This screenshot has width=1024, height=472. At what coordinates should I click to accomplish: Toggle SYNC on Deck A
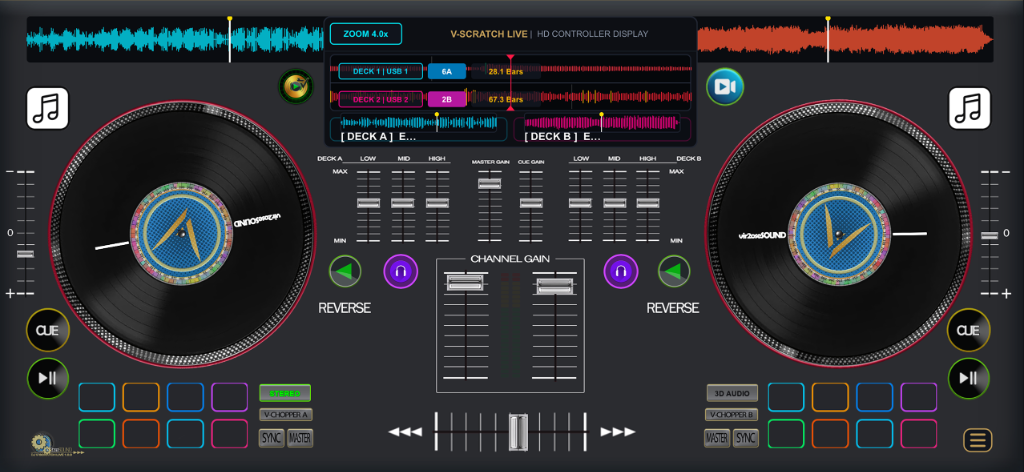coord(272,438)
